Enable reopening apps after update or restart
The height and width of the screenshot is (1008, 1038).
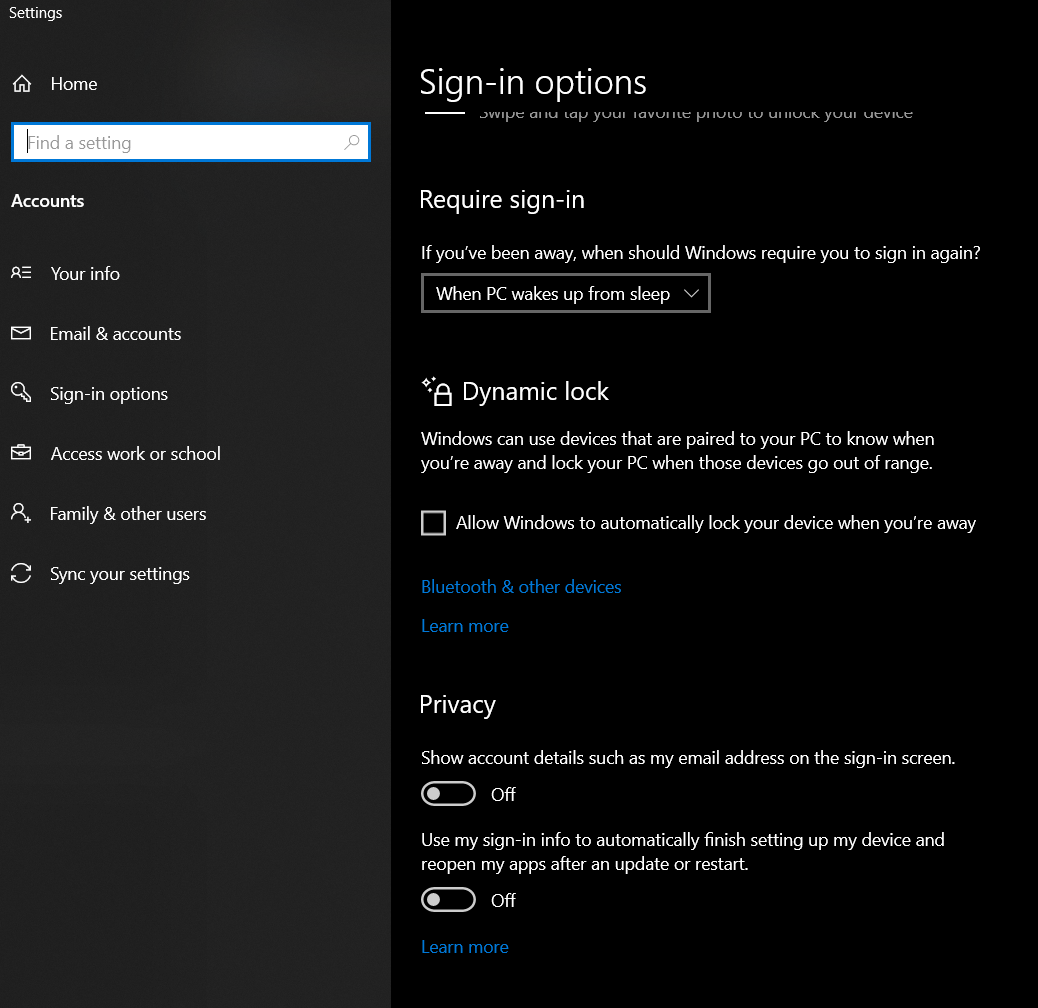pyautogui.click(x=448, y=899)
